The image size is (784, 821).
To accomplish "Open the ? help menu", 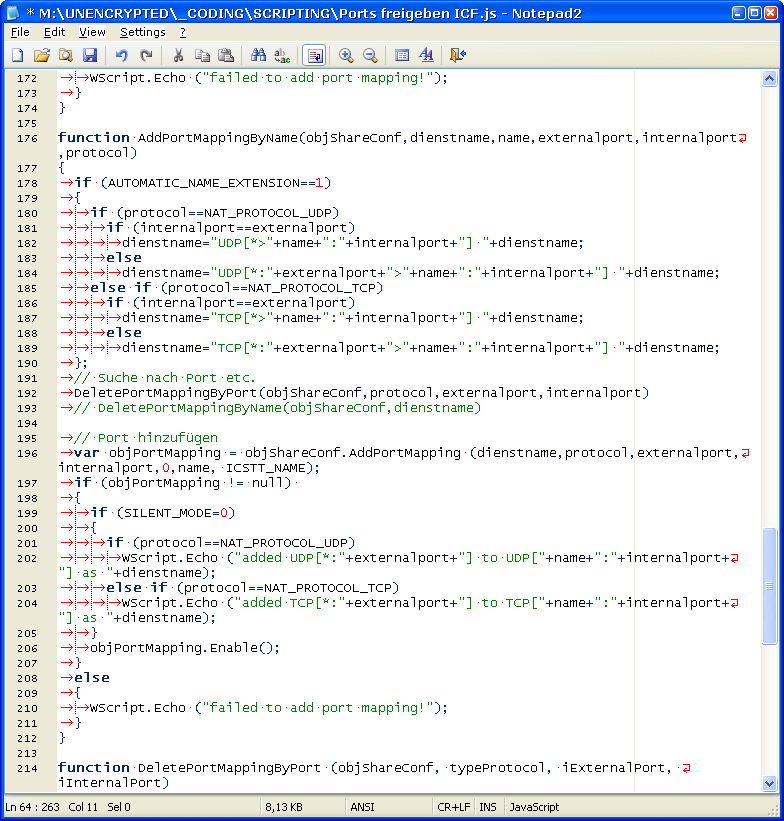I will click(183, 32).
